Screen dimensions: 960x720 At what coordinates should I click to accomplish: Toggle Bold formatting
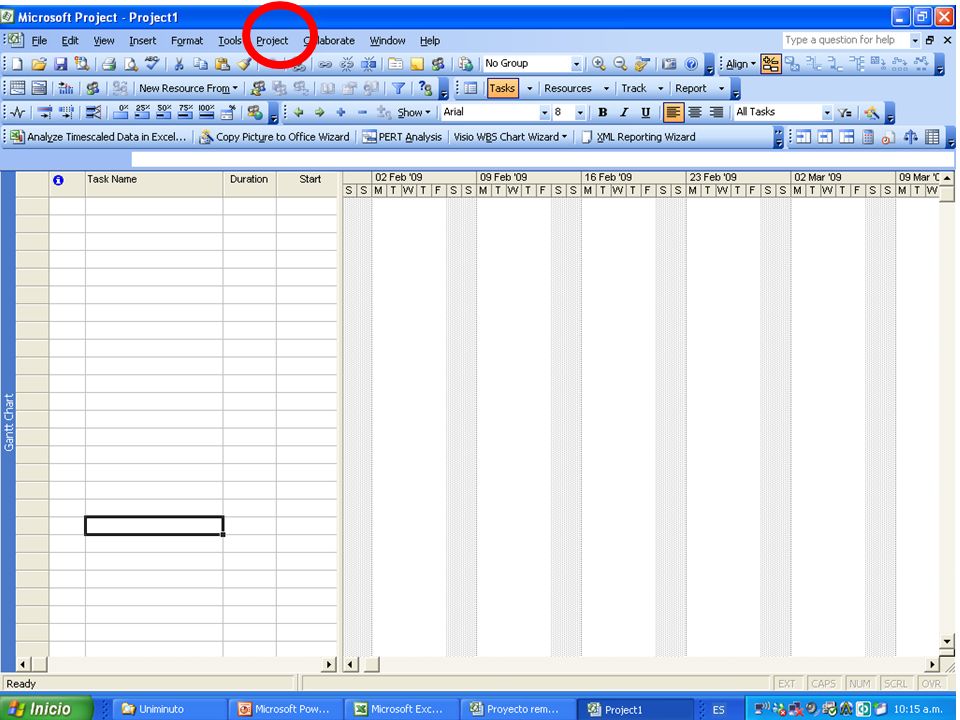click(602, 112)
